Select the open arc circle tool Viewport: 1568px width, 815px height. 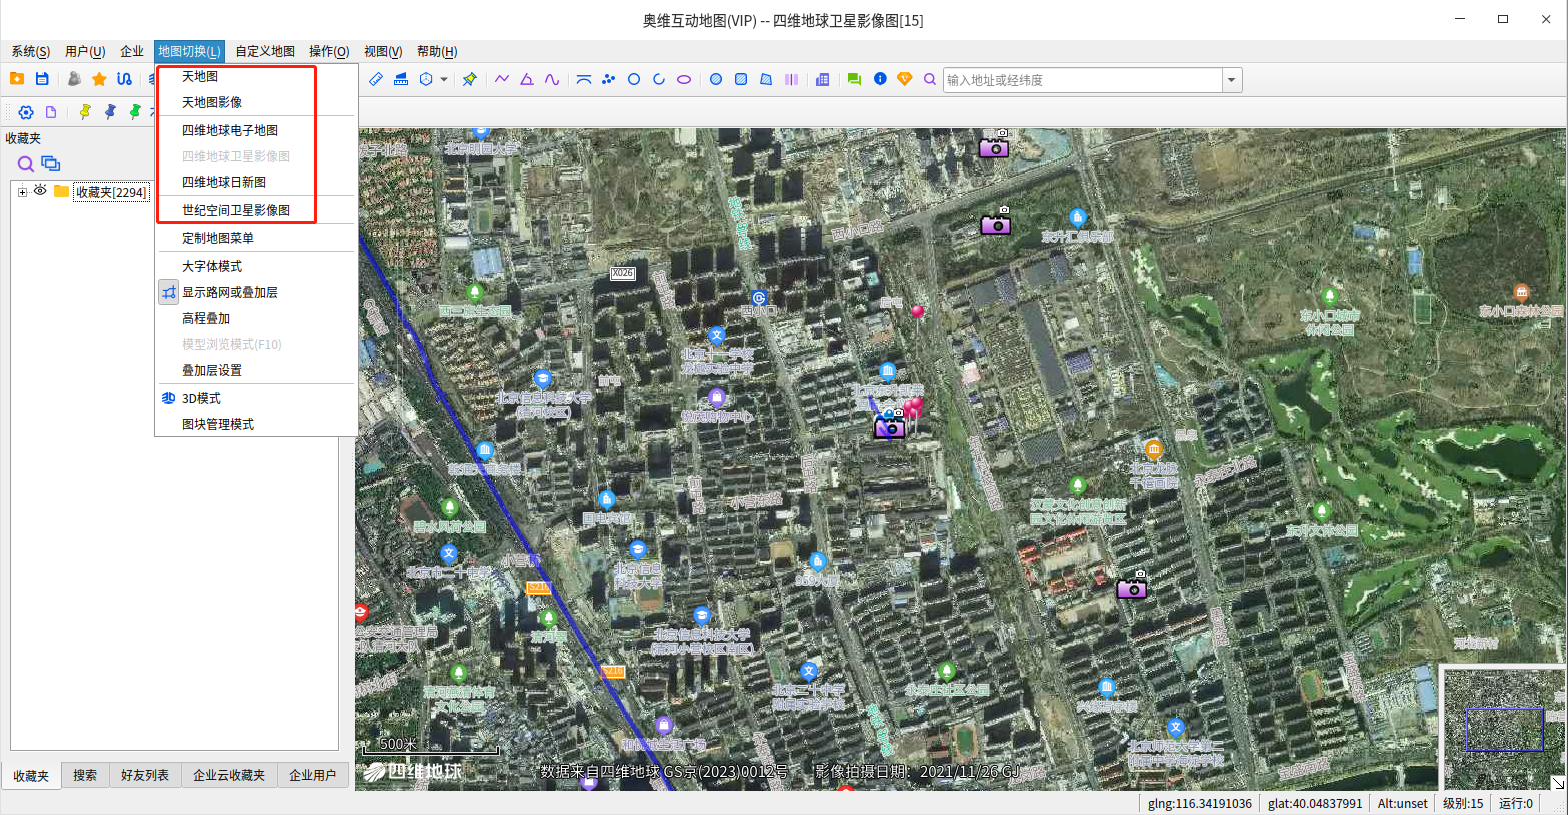(659, 79)
